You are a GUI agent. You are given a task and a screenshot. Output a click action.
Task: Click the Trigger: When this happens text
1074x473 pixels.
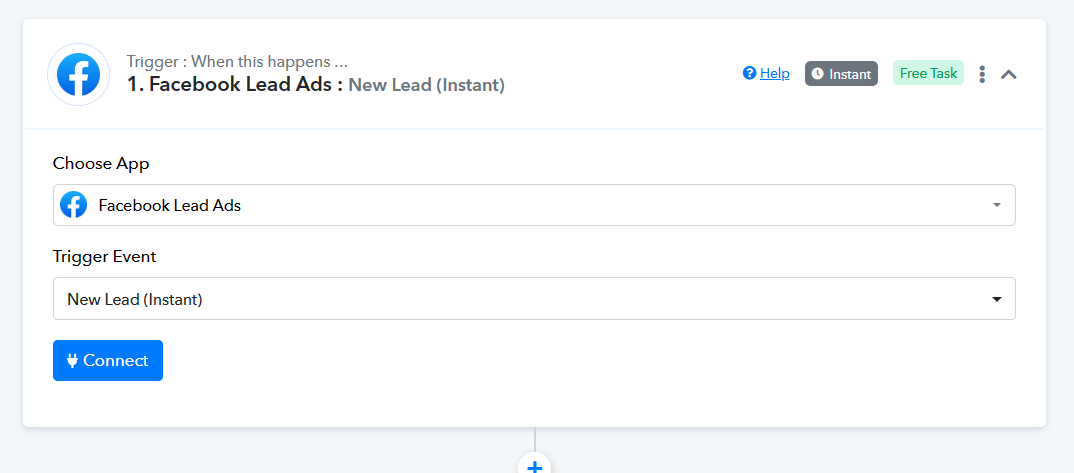click(238, 61)
